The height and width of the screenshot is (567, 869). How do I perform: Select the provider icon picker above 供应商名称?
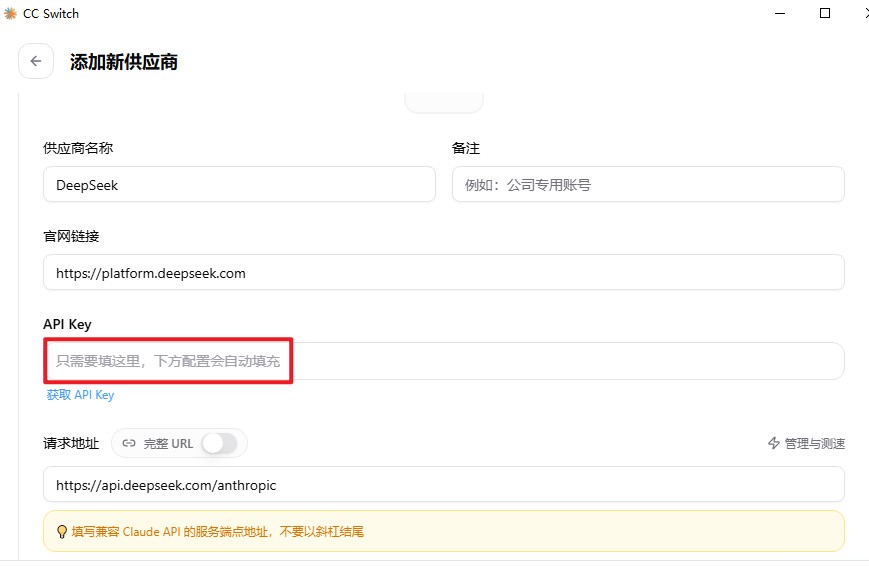pos(444,102)
